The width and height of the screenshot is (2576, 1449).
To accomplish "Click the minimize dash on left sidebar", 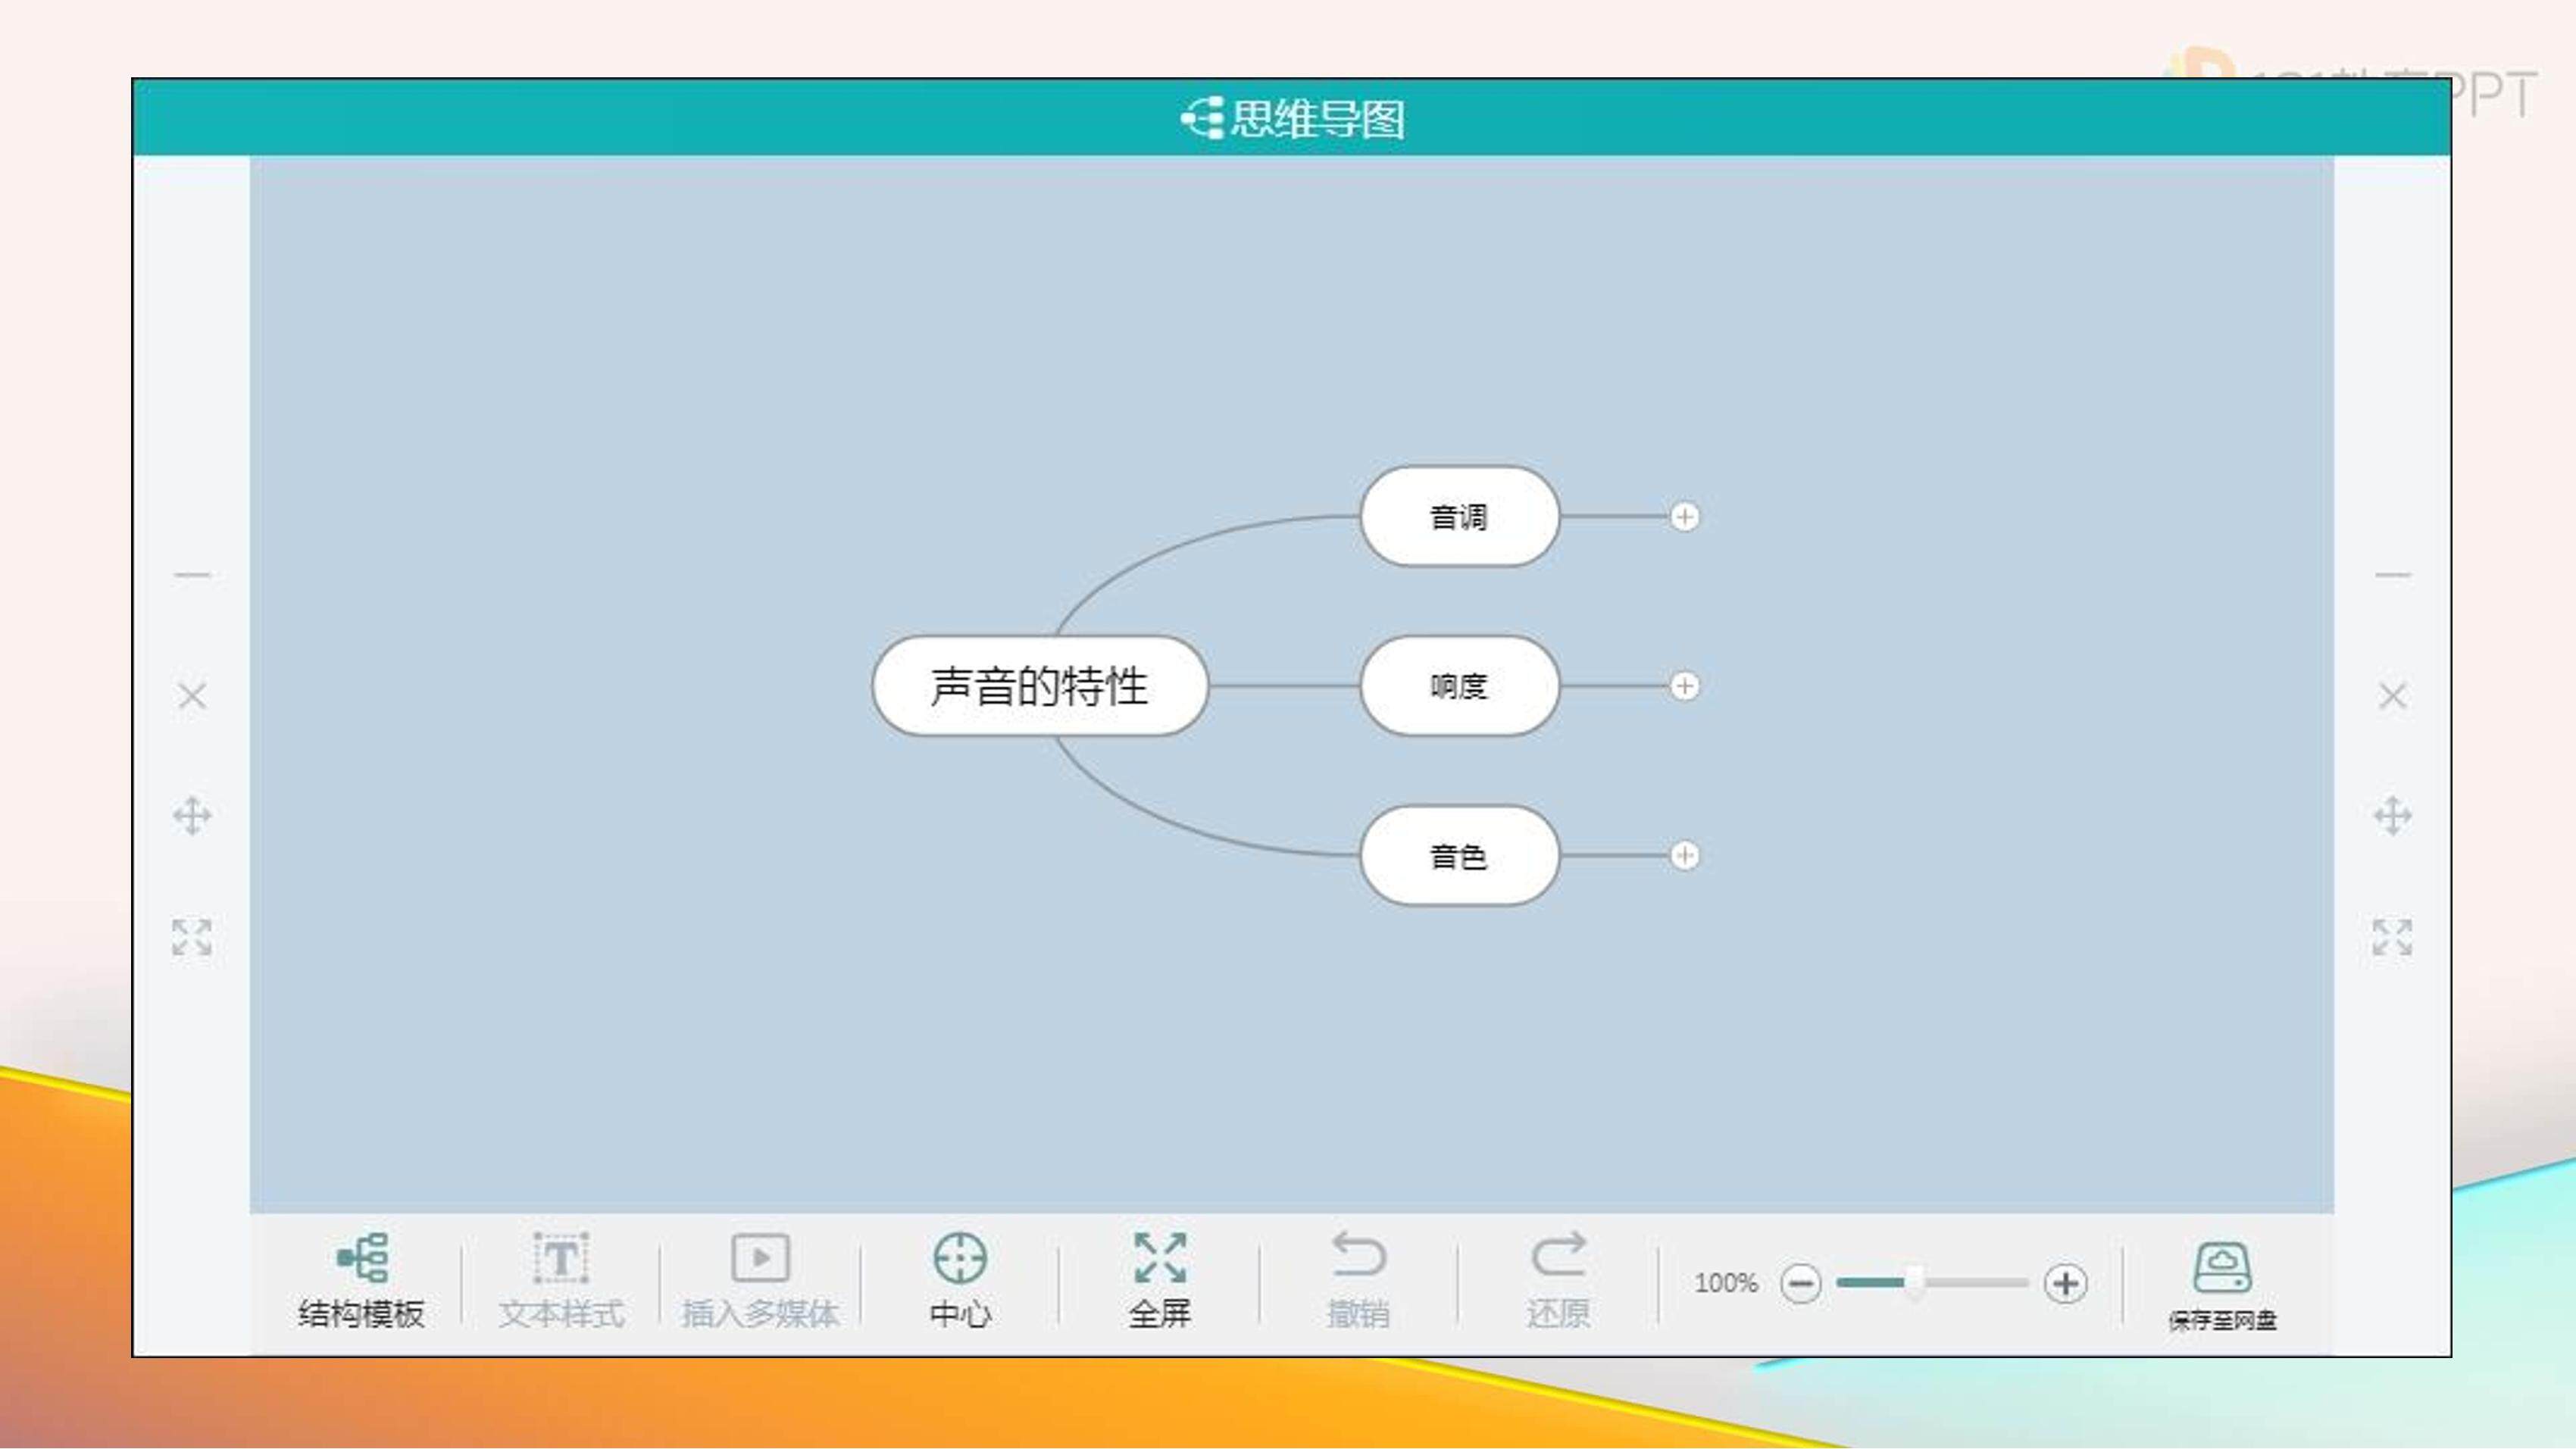I will [x=192, y=575].
